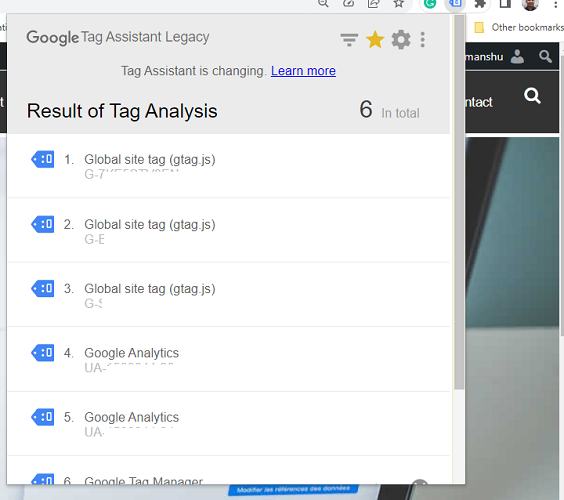The image size is (564, 500).
Task: Click the Result of Tag Analysis heading
Action: [122, 111]
